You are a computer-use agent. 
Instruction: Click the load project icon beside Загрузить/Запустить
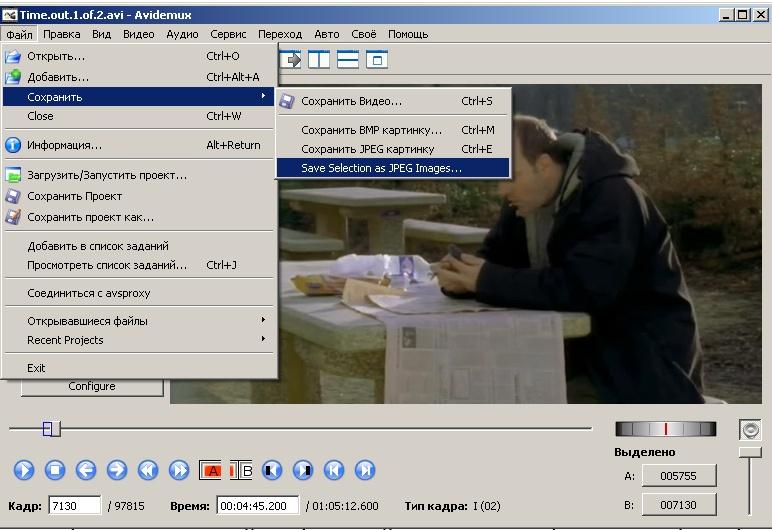tap(13, 175)
